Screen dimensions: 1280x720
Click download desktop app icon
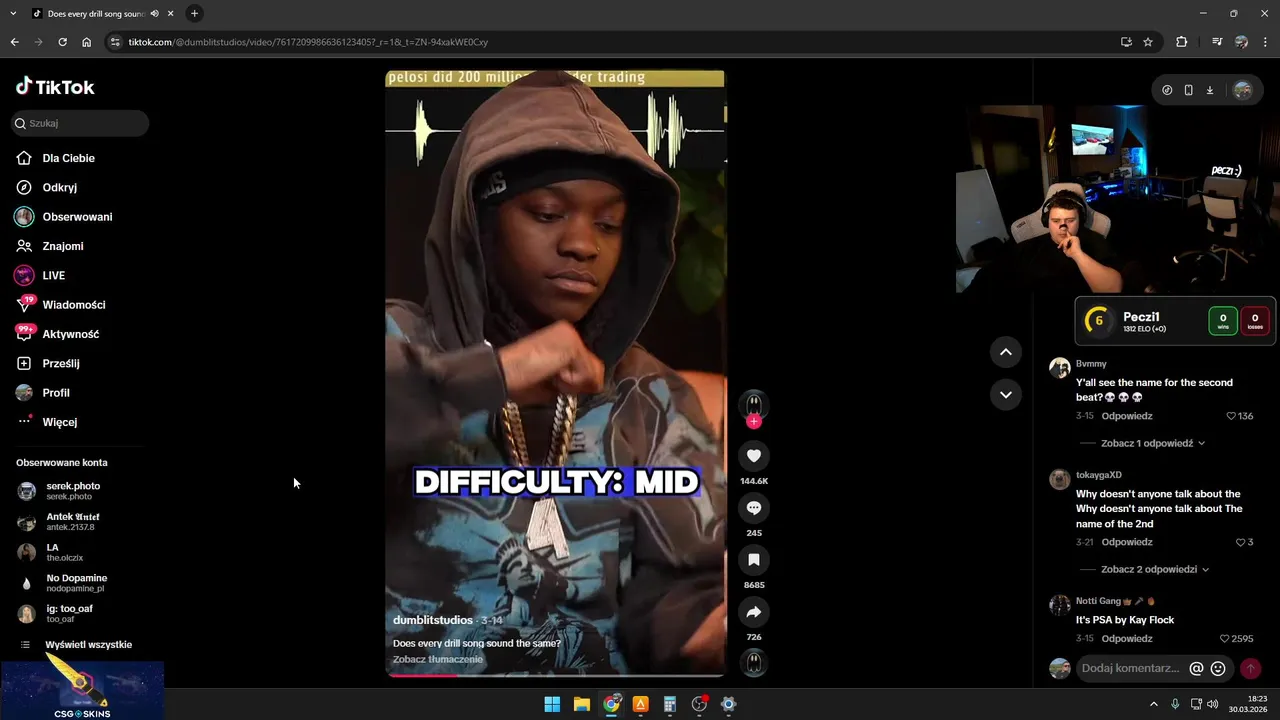[1209, 90]
